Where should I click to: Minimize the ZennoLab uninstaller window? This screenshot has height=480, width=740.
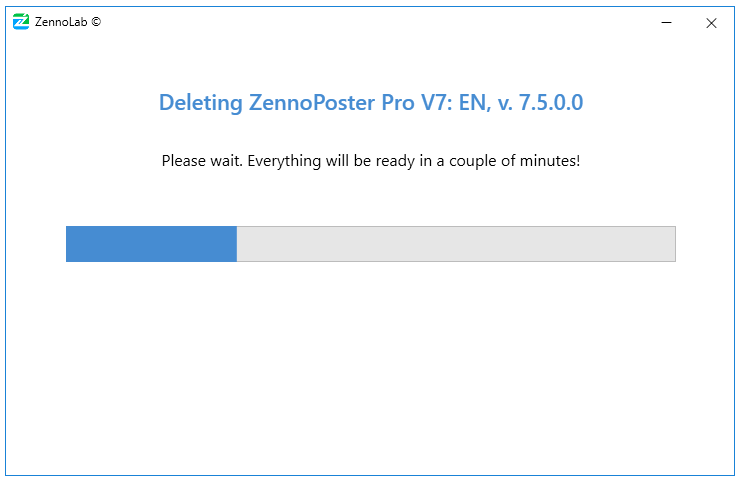[667, 23]
